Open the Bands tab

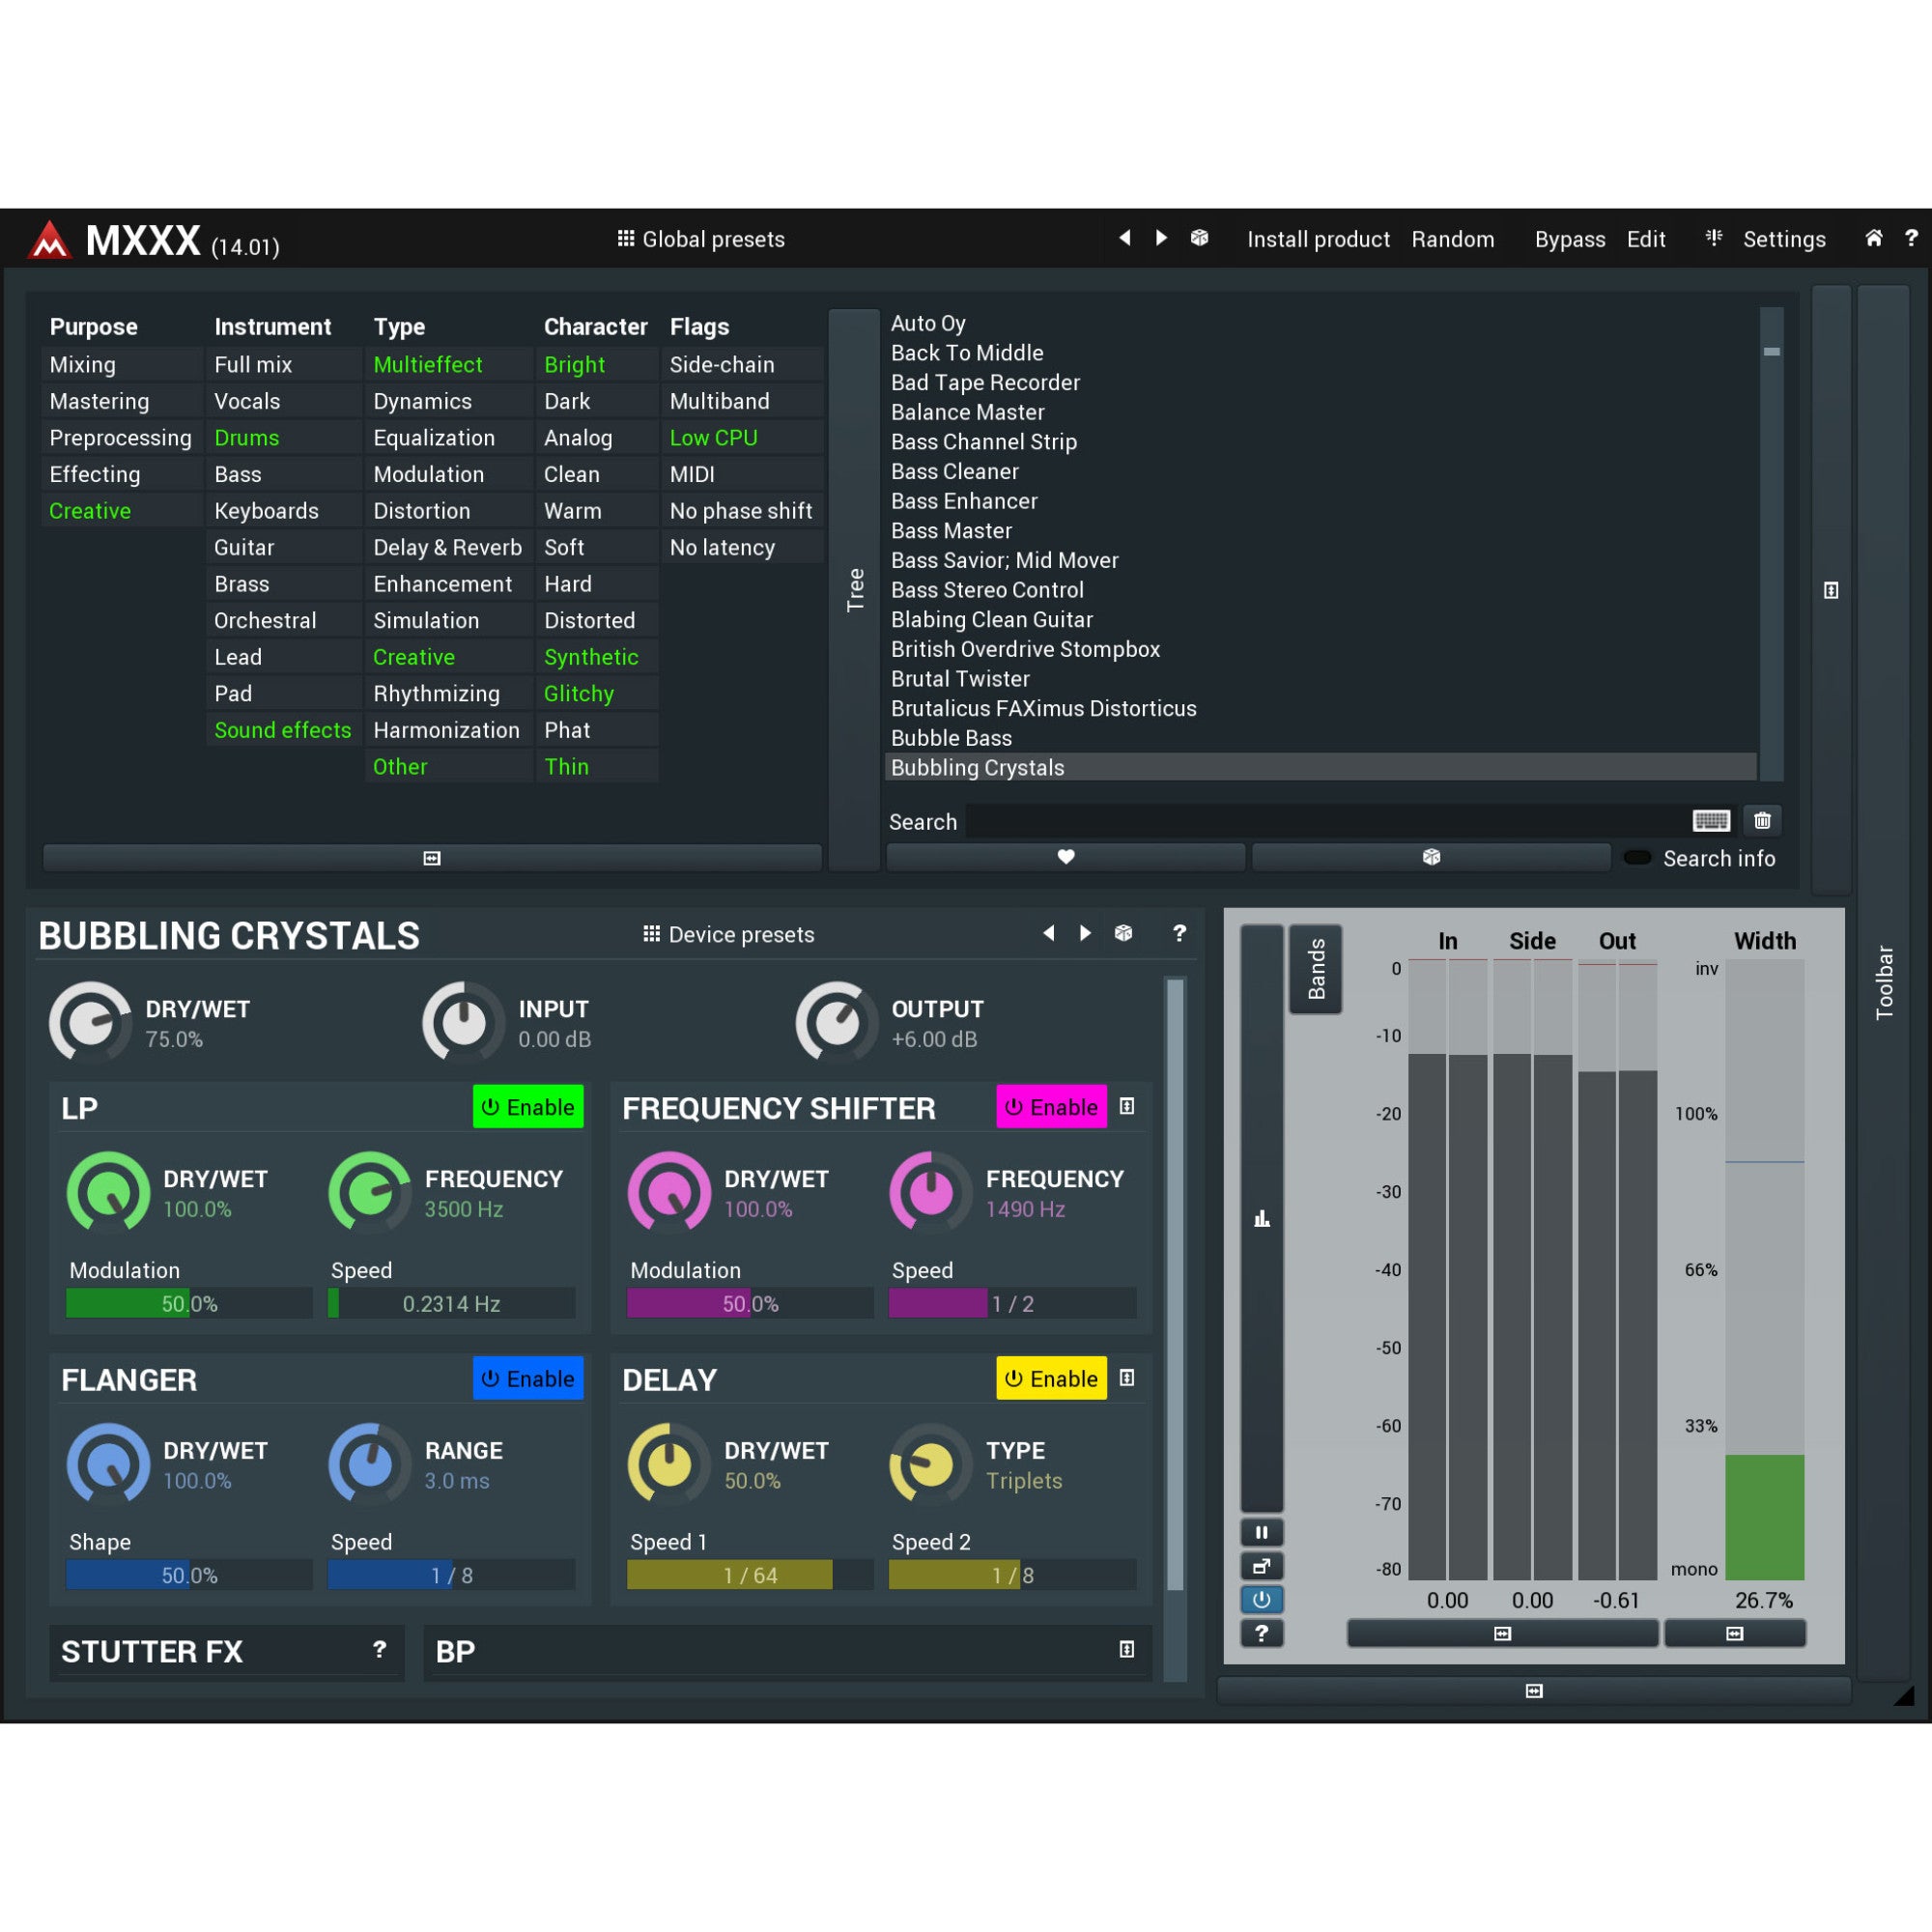tap(1316, 969)
